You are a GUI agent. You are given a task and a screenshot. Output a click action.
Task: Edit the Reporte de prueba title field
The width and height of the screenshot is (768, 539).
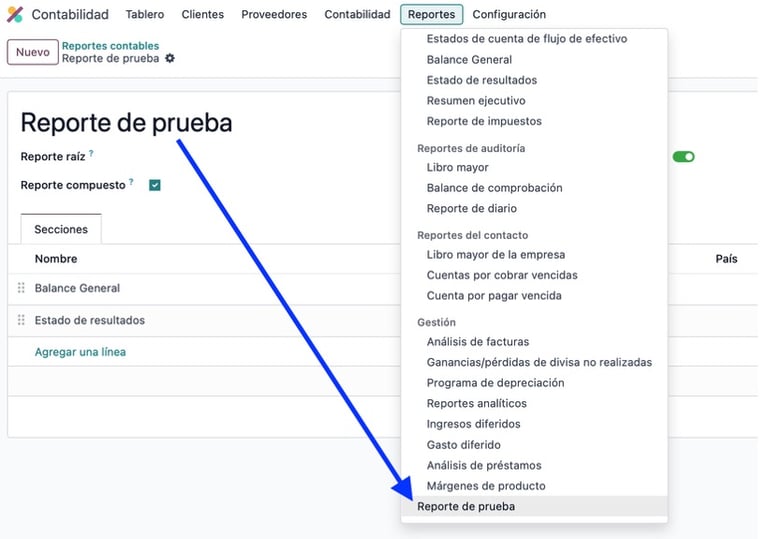point(126,122)
